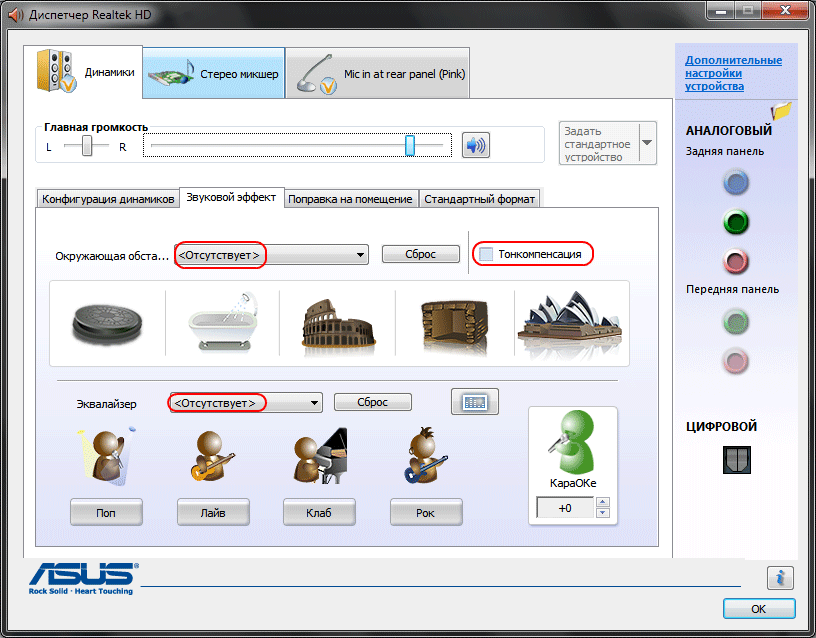
Task: Expand the Окружающая обстановка dropdown
Action: tap(360, 255)
